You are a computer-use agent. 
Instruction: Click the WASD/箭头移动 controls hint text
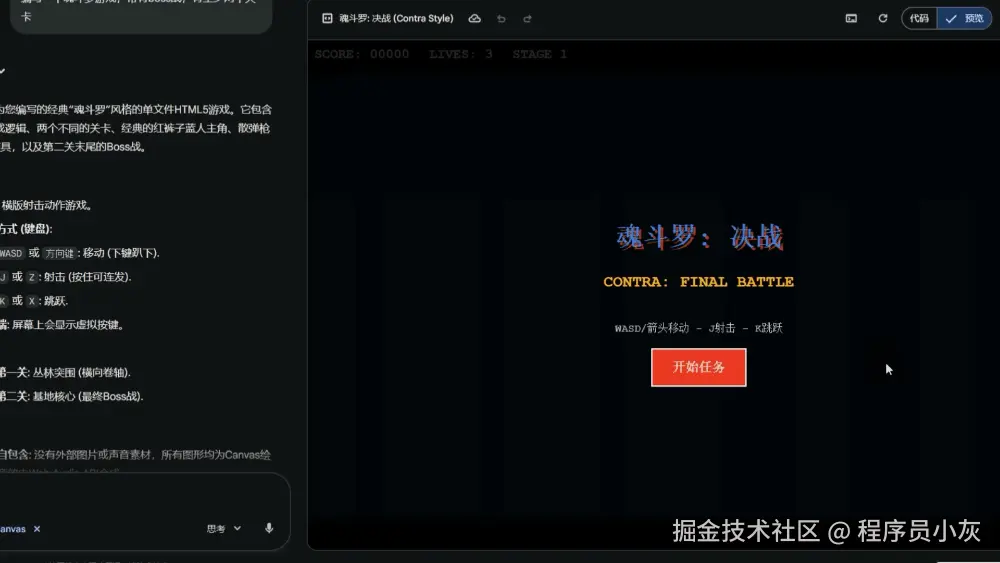pyautogui.click(x=698, y=328)
